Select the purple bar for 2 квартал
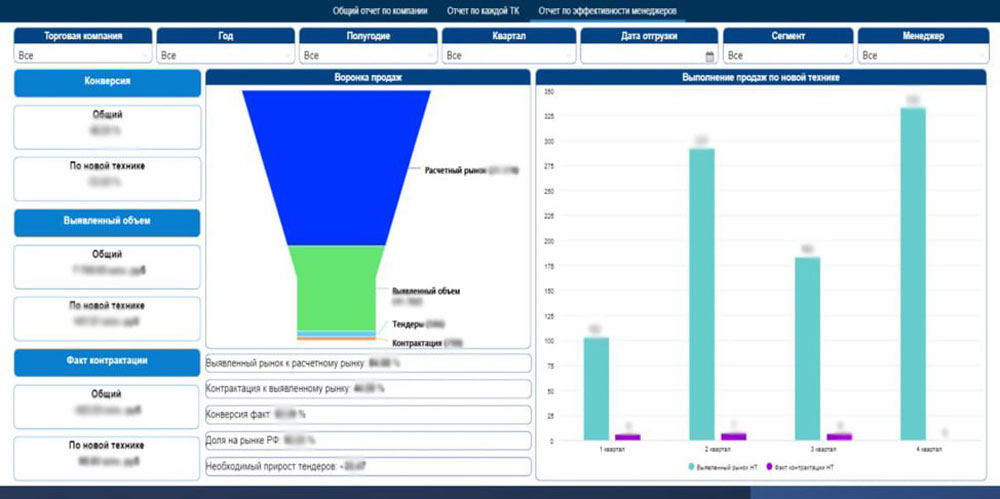The height and width of the screenshot is (499, 1000). click(733, 436)
